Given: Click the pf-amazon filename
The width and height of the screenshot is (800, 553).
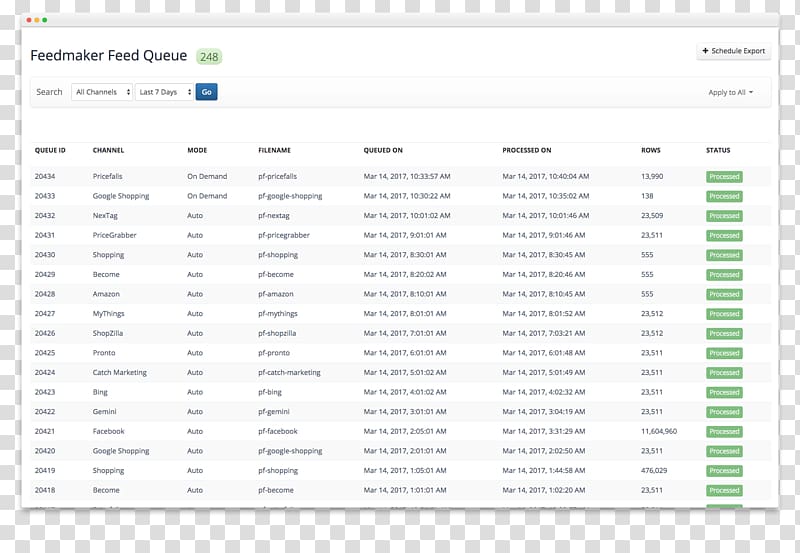Looking at the screenshot, I should [x=276, y=294].
